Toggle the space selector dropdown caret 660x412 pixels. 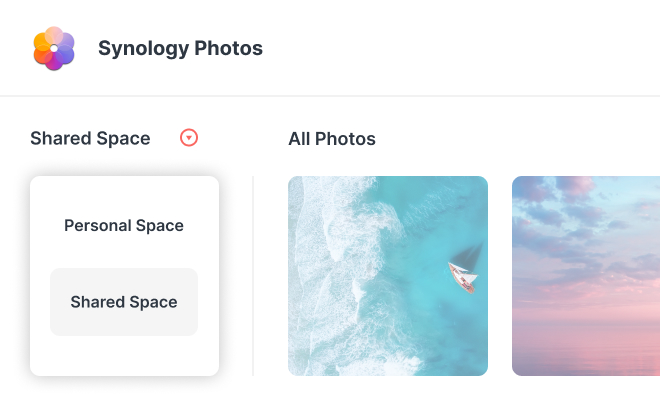coord(189,138)
